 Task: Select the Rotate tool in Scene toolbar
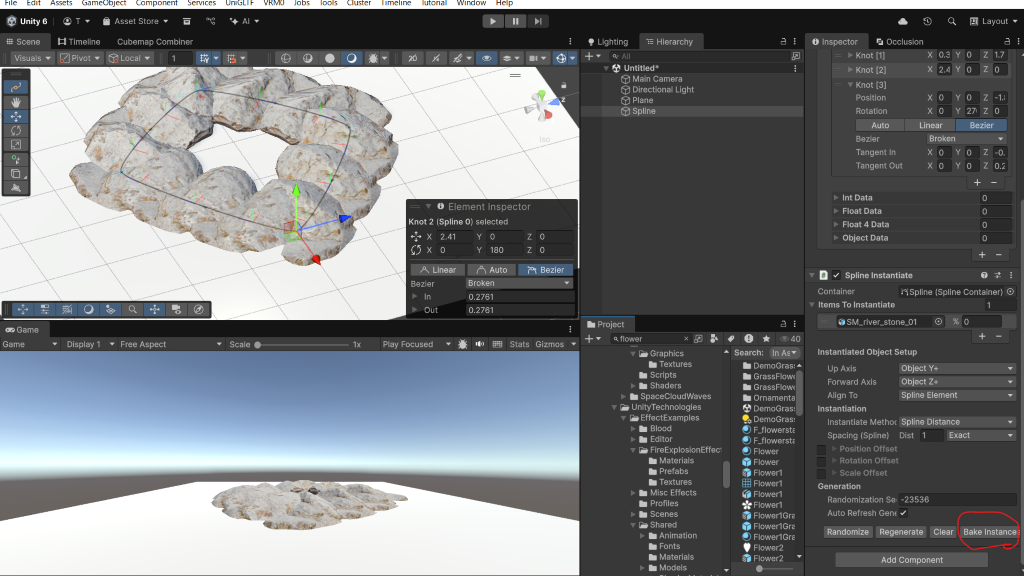point(16,130)
